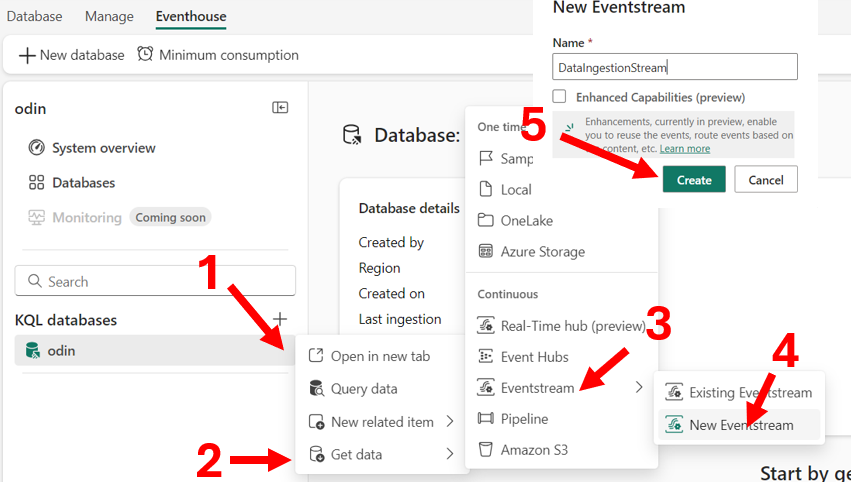
Task: Expand the Eventstream submenu chevron
Action: [x=639, y=388]
